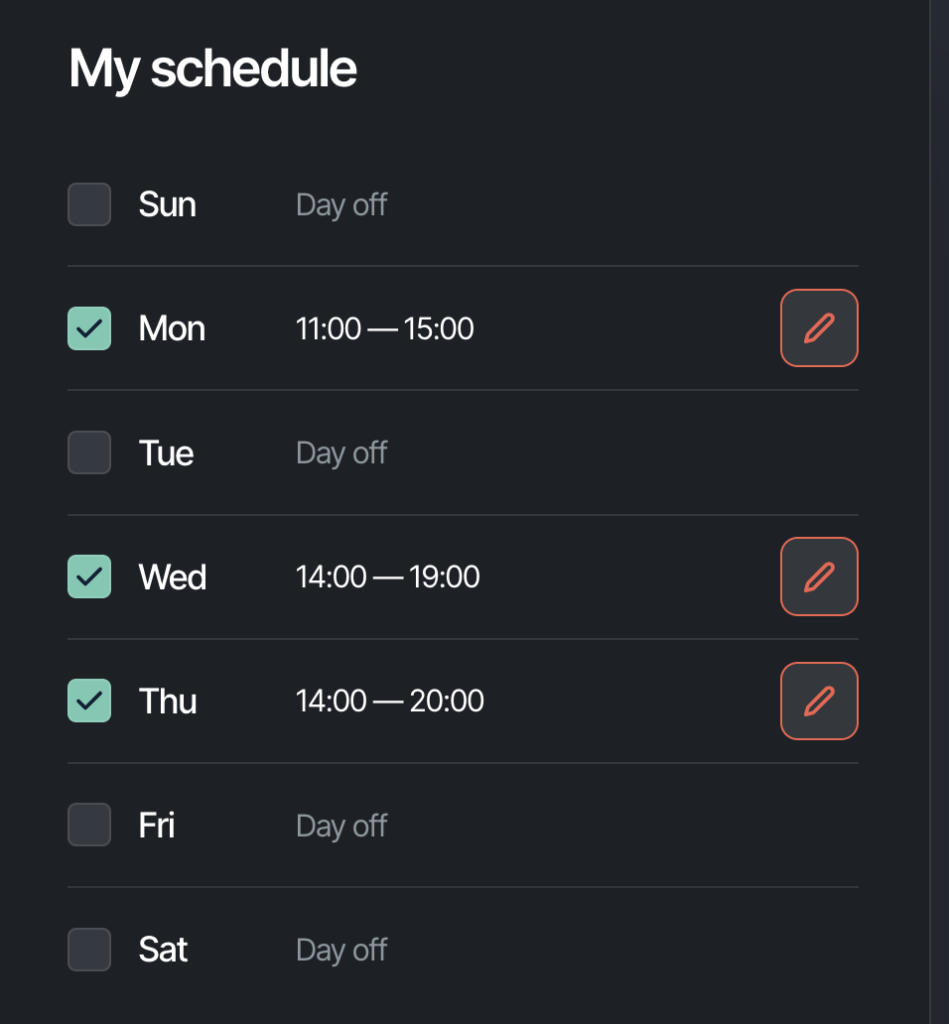Disable the Wed checkbox
The width and height of the screenshot is (949, 1024).
pos(89,577)
